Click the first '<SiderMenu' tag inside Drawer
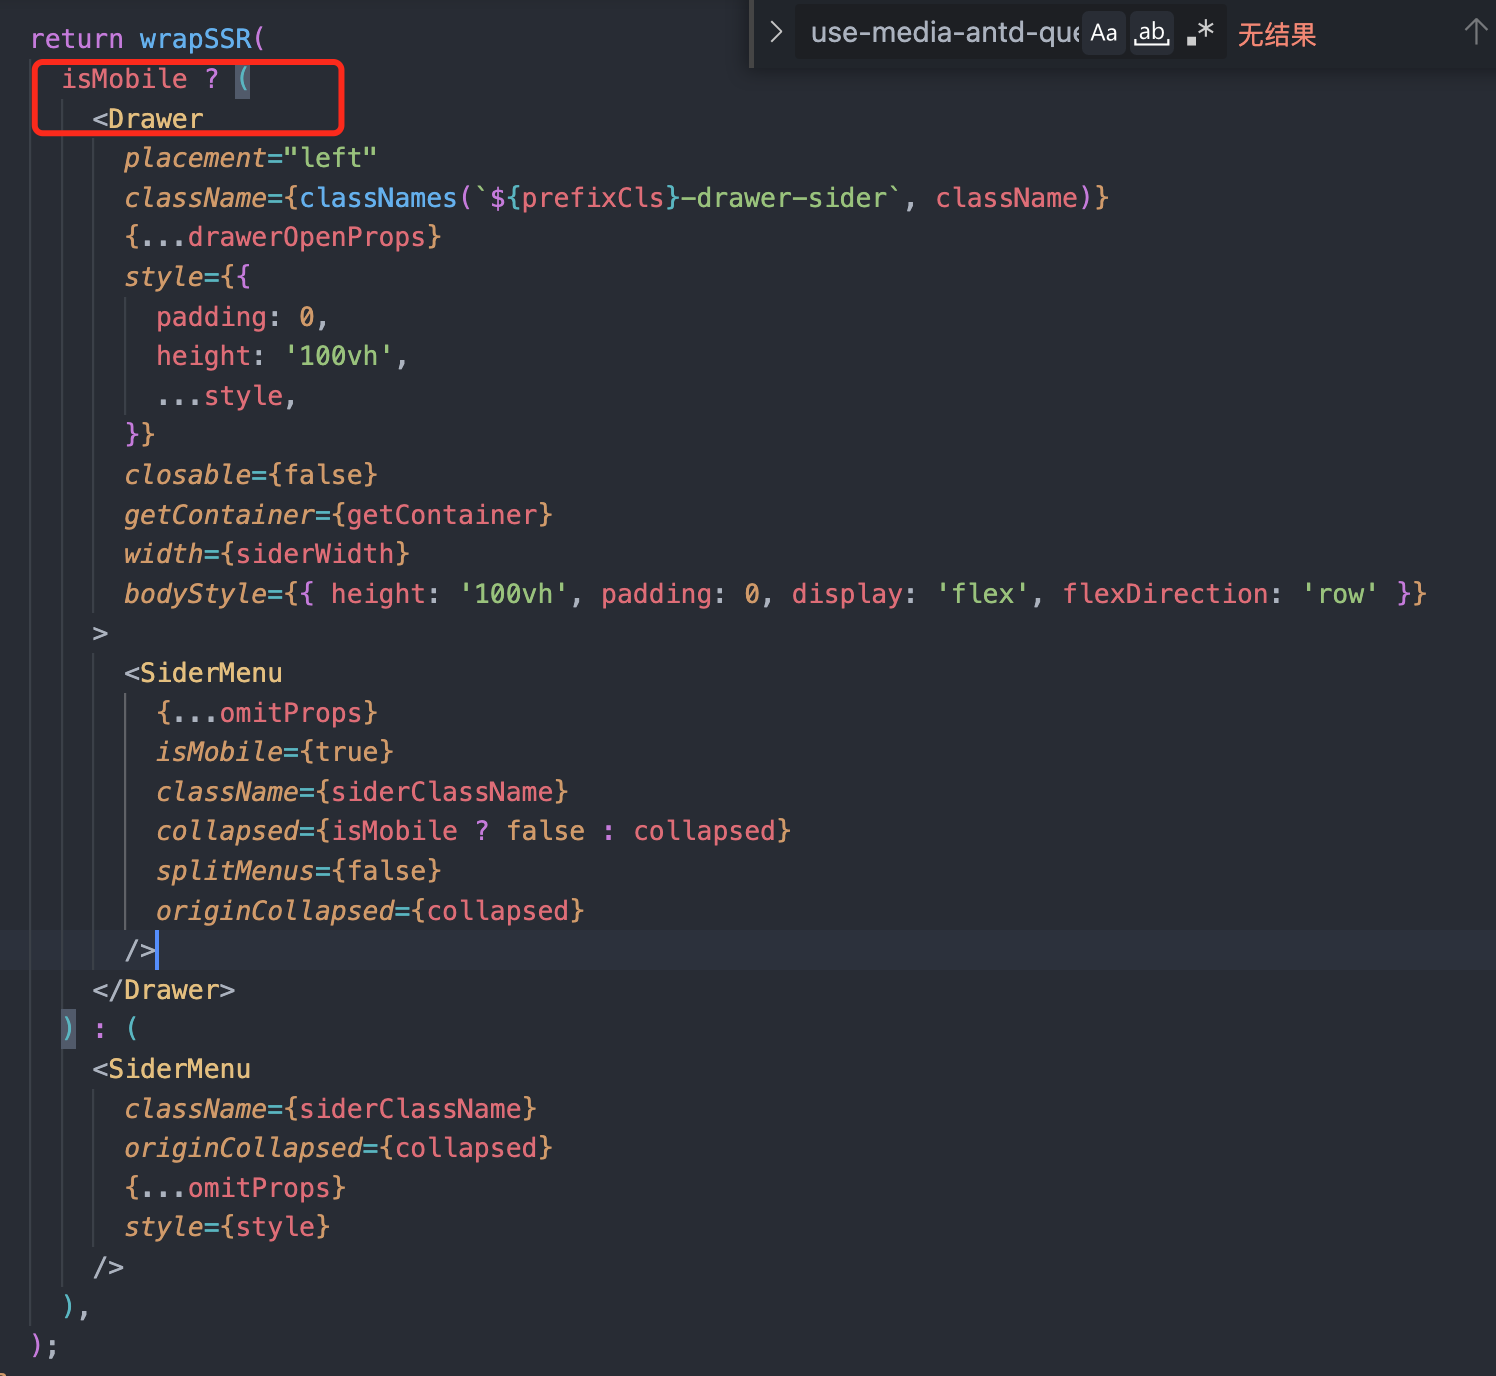Screen dimensions: 1496x1376 (203, 673)
